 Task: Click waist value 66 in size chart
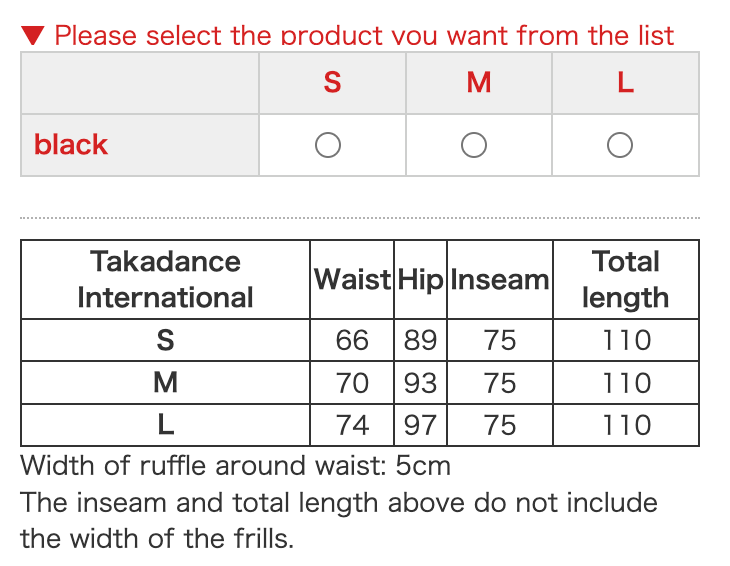tap(352, 340)
